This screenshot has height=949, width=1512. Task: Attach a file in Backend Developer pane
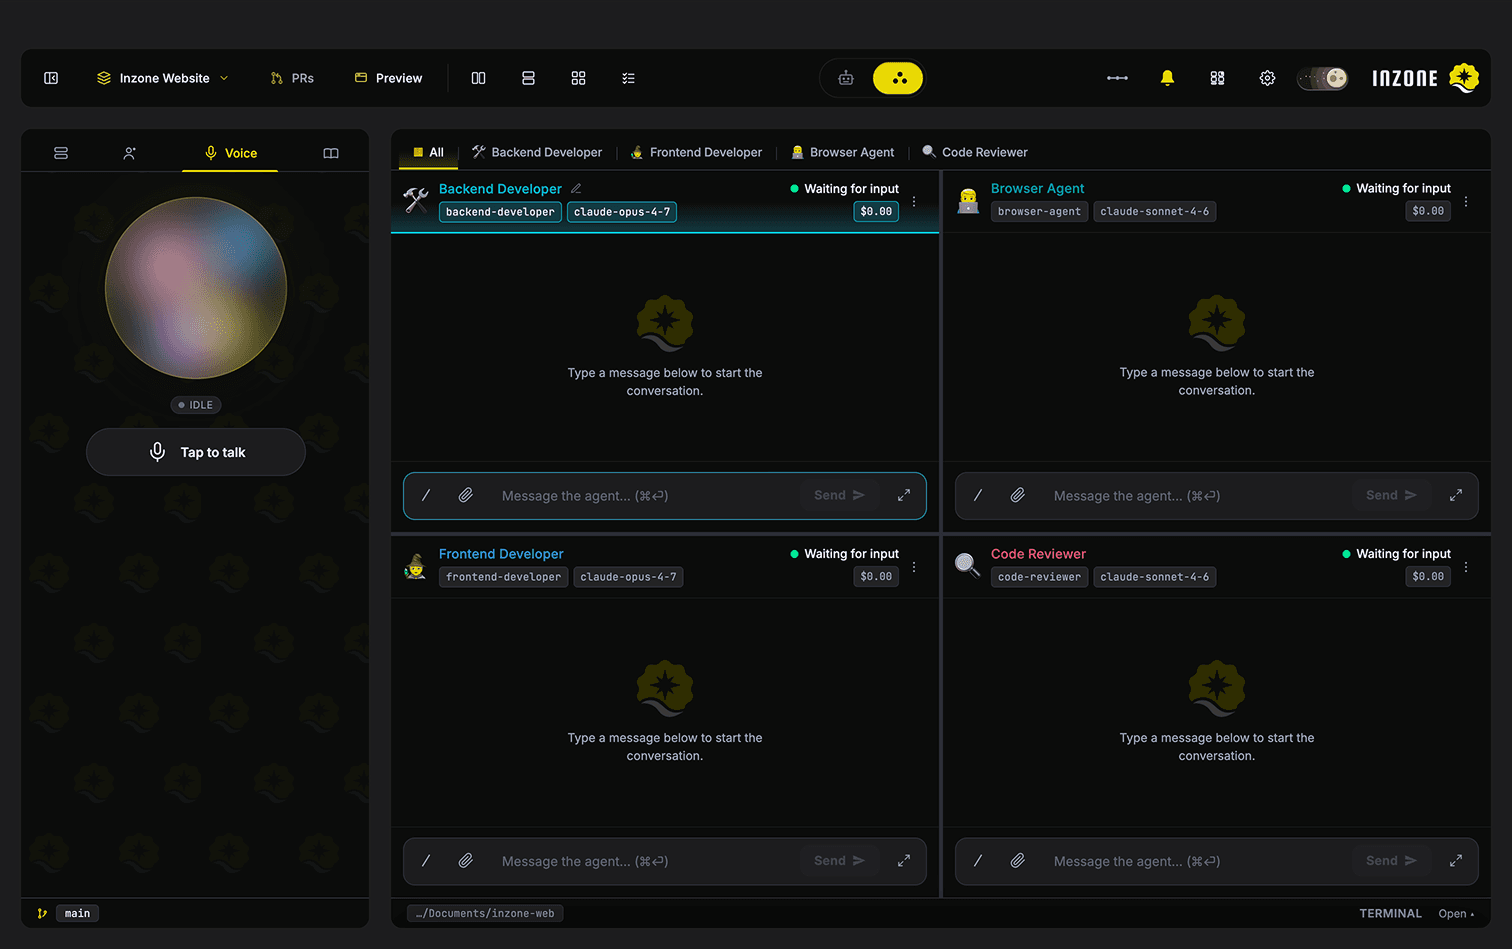pos(466,495)
